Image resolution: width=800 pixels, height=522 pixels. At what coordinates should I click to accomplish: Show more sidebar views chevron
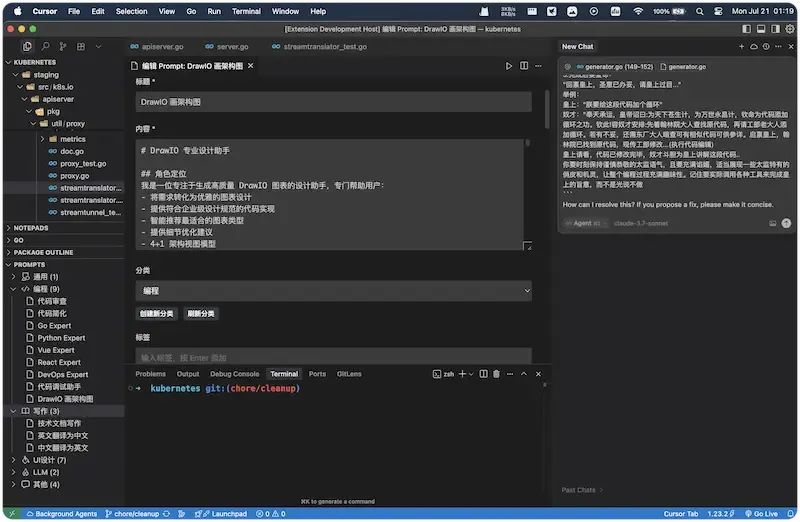(98, 46)
